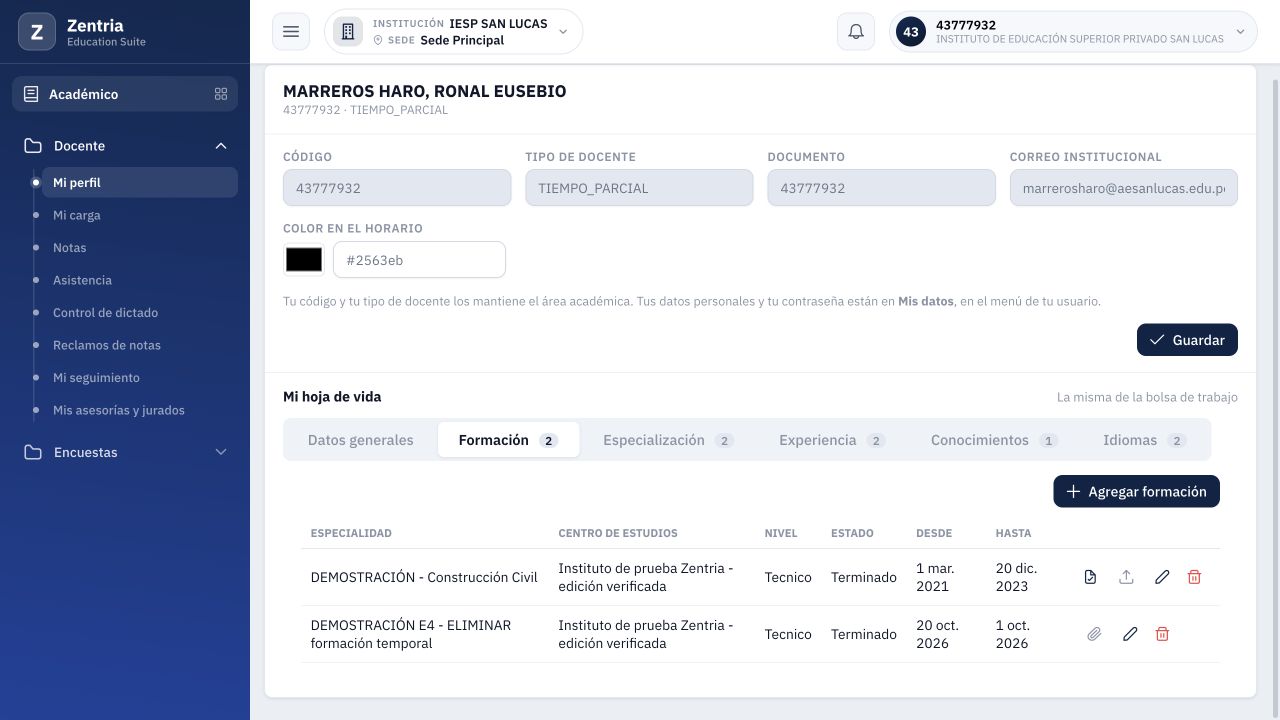Switch to the Datos generales tab
The image size is (1280, 720).
(x=360, y=440)
